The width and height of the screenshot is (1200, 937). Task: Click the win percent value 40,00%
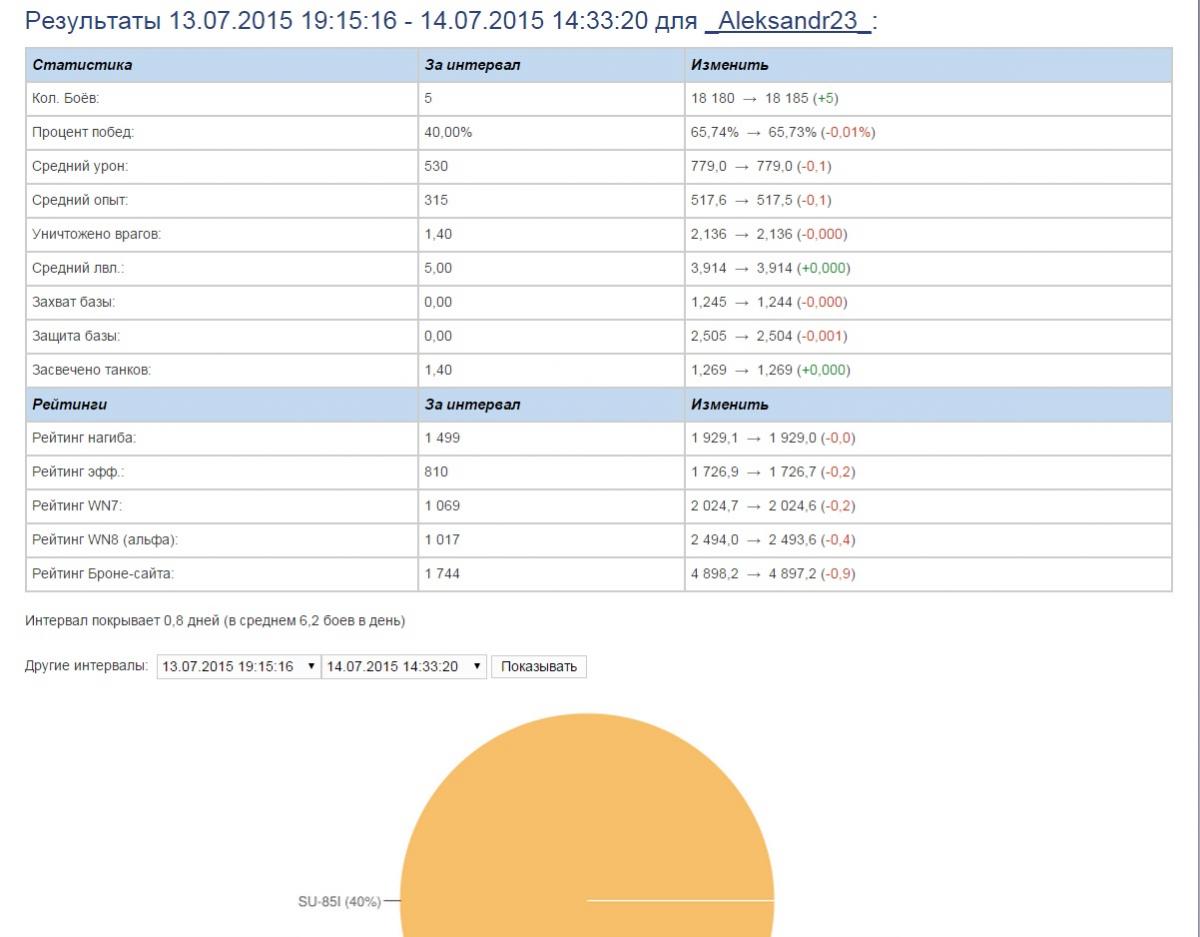(x=448, y=132)
